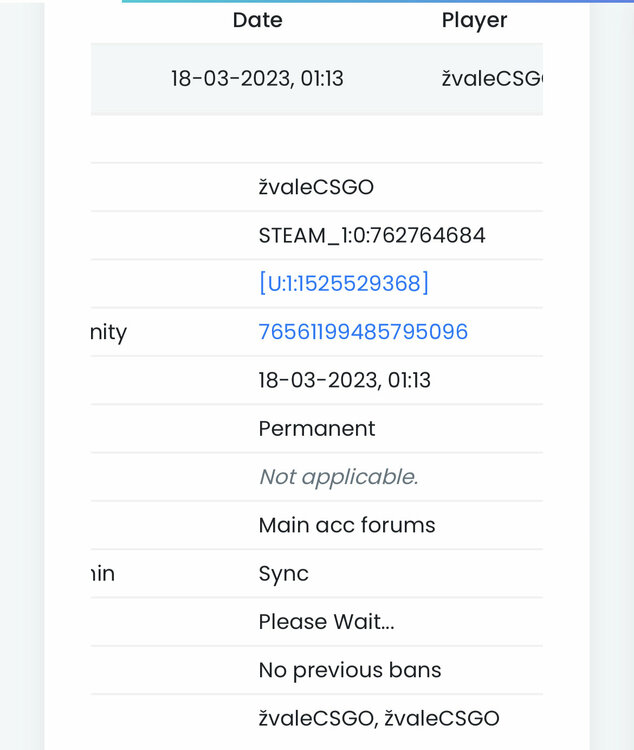Viewport: 634px width, 750px height.
Task: Open the 76561199485795096 community profile link
Action: point(363,332)
